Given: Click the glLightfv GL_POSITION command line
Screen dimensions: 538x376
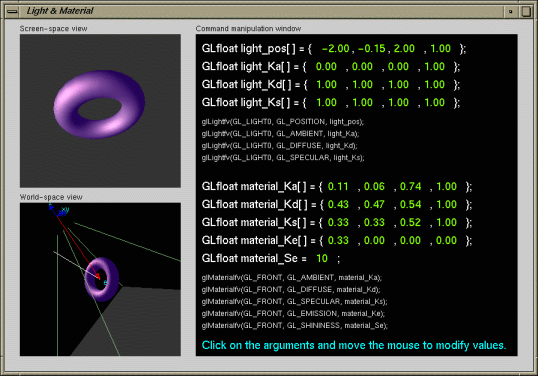Looking at the screenshot, I should pyautogui.click(x=283, y=122).
